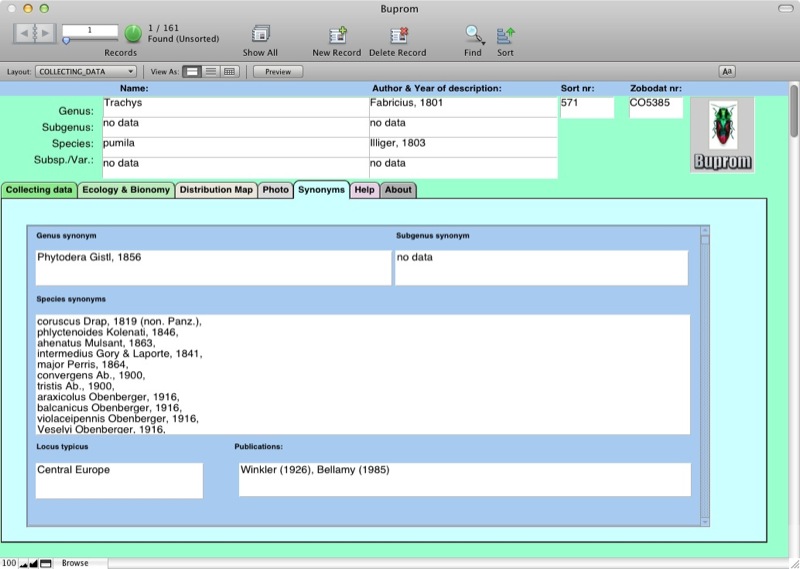Click the green found-set pie indicator

[x=133, y=34]
